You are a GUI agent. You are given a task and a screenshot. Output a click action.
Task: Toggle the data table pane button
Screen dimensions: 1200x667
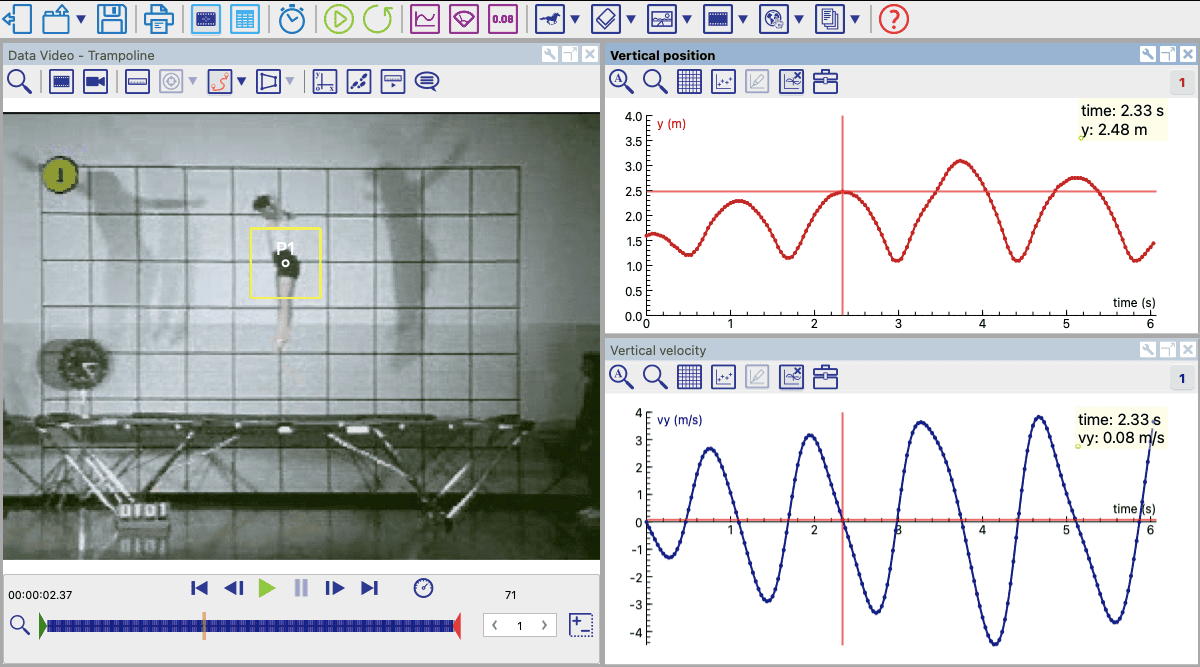click(x=243, y=18)
